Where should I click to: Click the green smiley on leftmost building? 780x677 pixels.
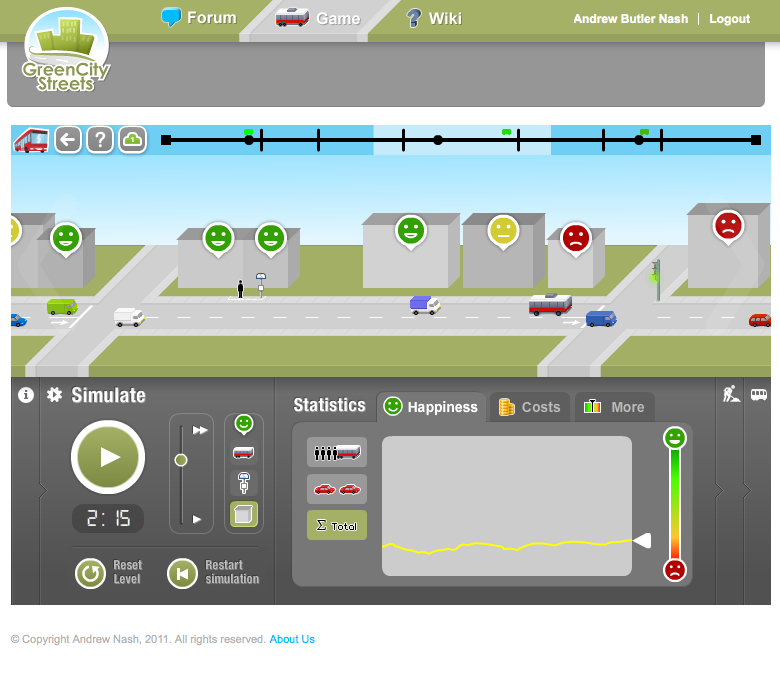[66, 239]
